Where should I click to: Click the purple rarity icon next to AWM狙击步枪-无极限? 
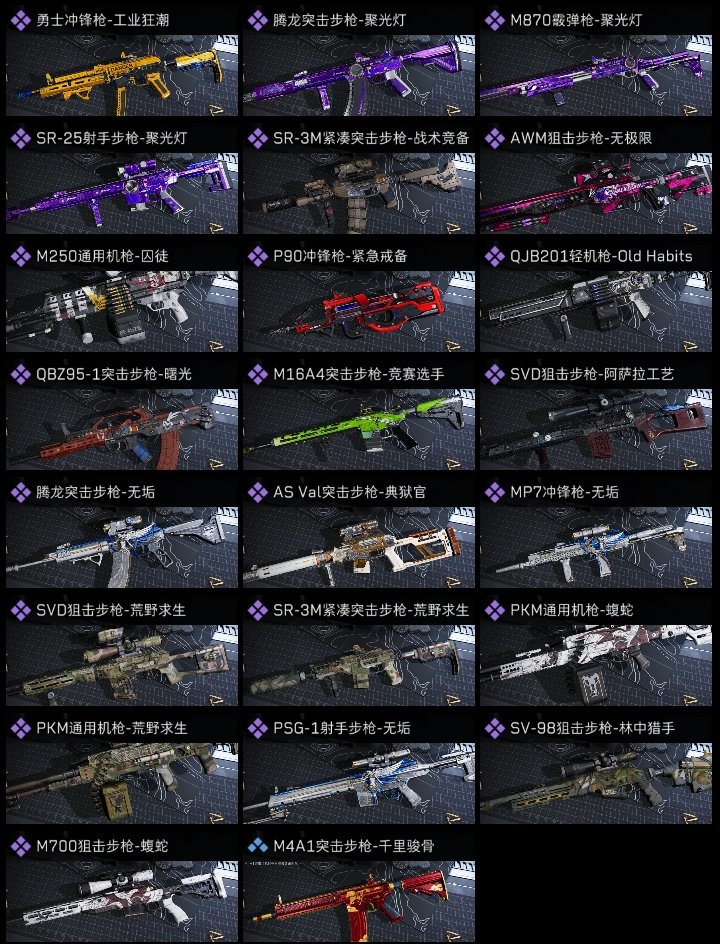coord(495,138)
